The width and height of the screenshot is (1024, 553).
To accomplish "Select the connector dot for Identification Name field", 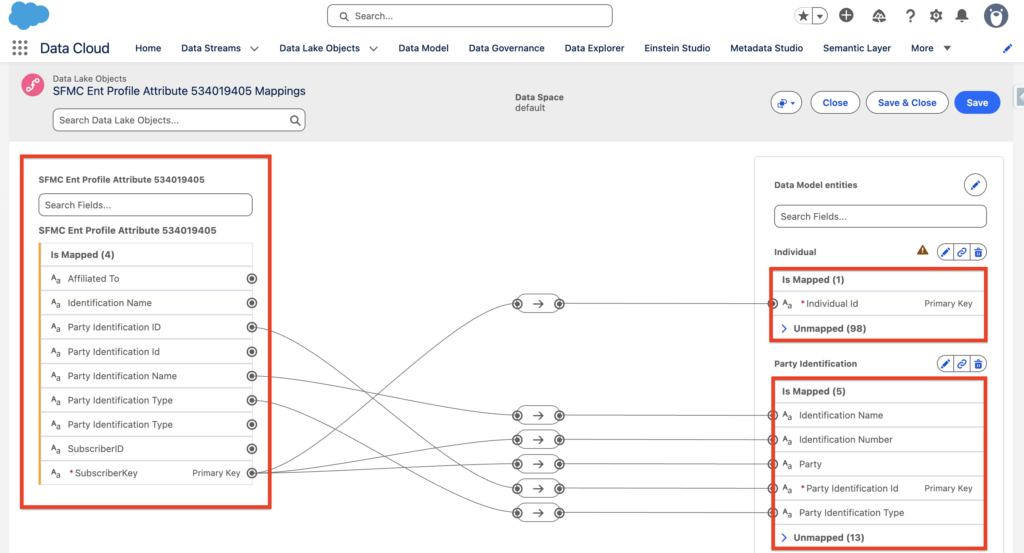I will point(251,303).
